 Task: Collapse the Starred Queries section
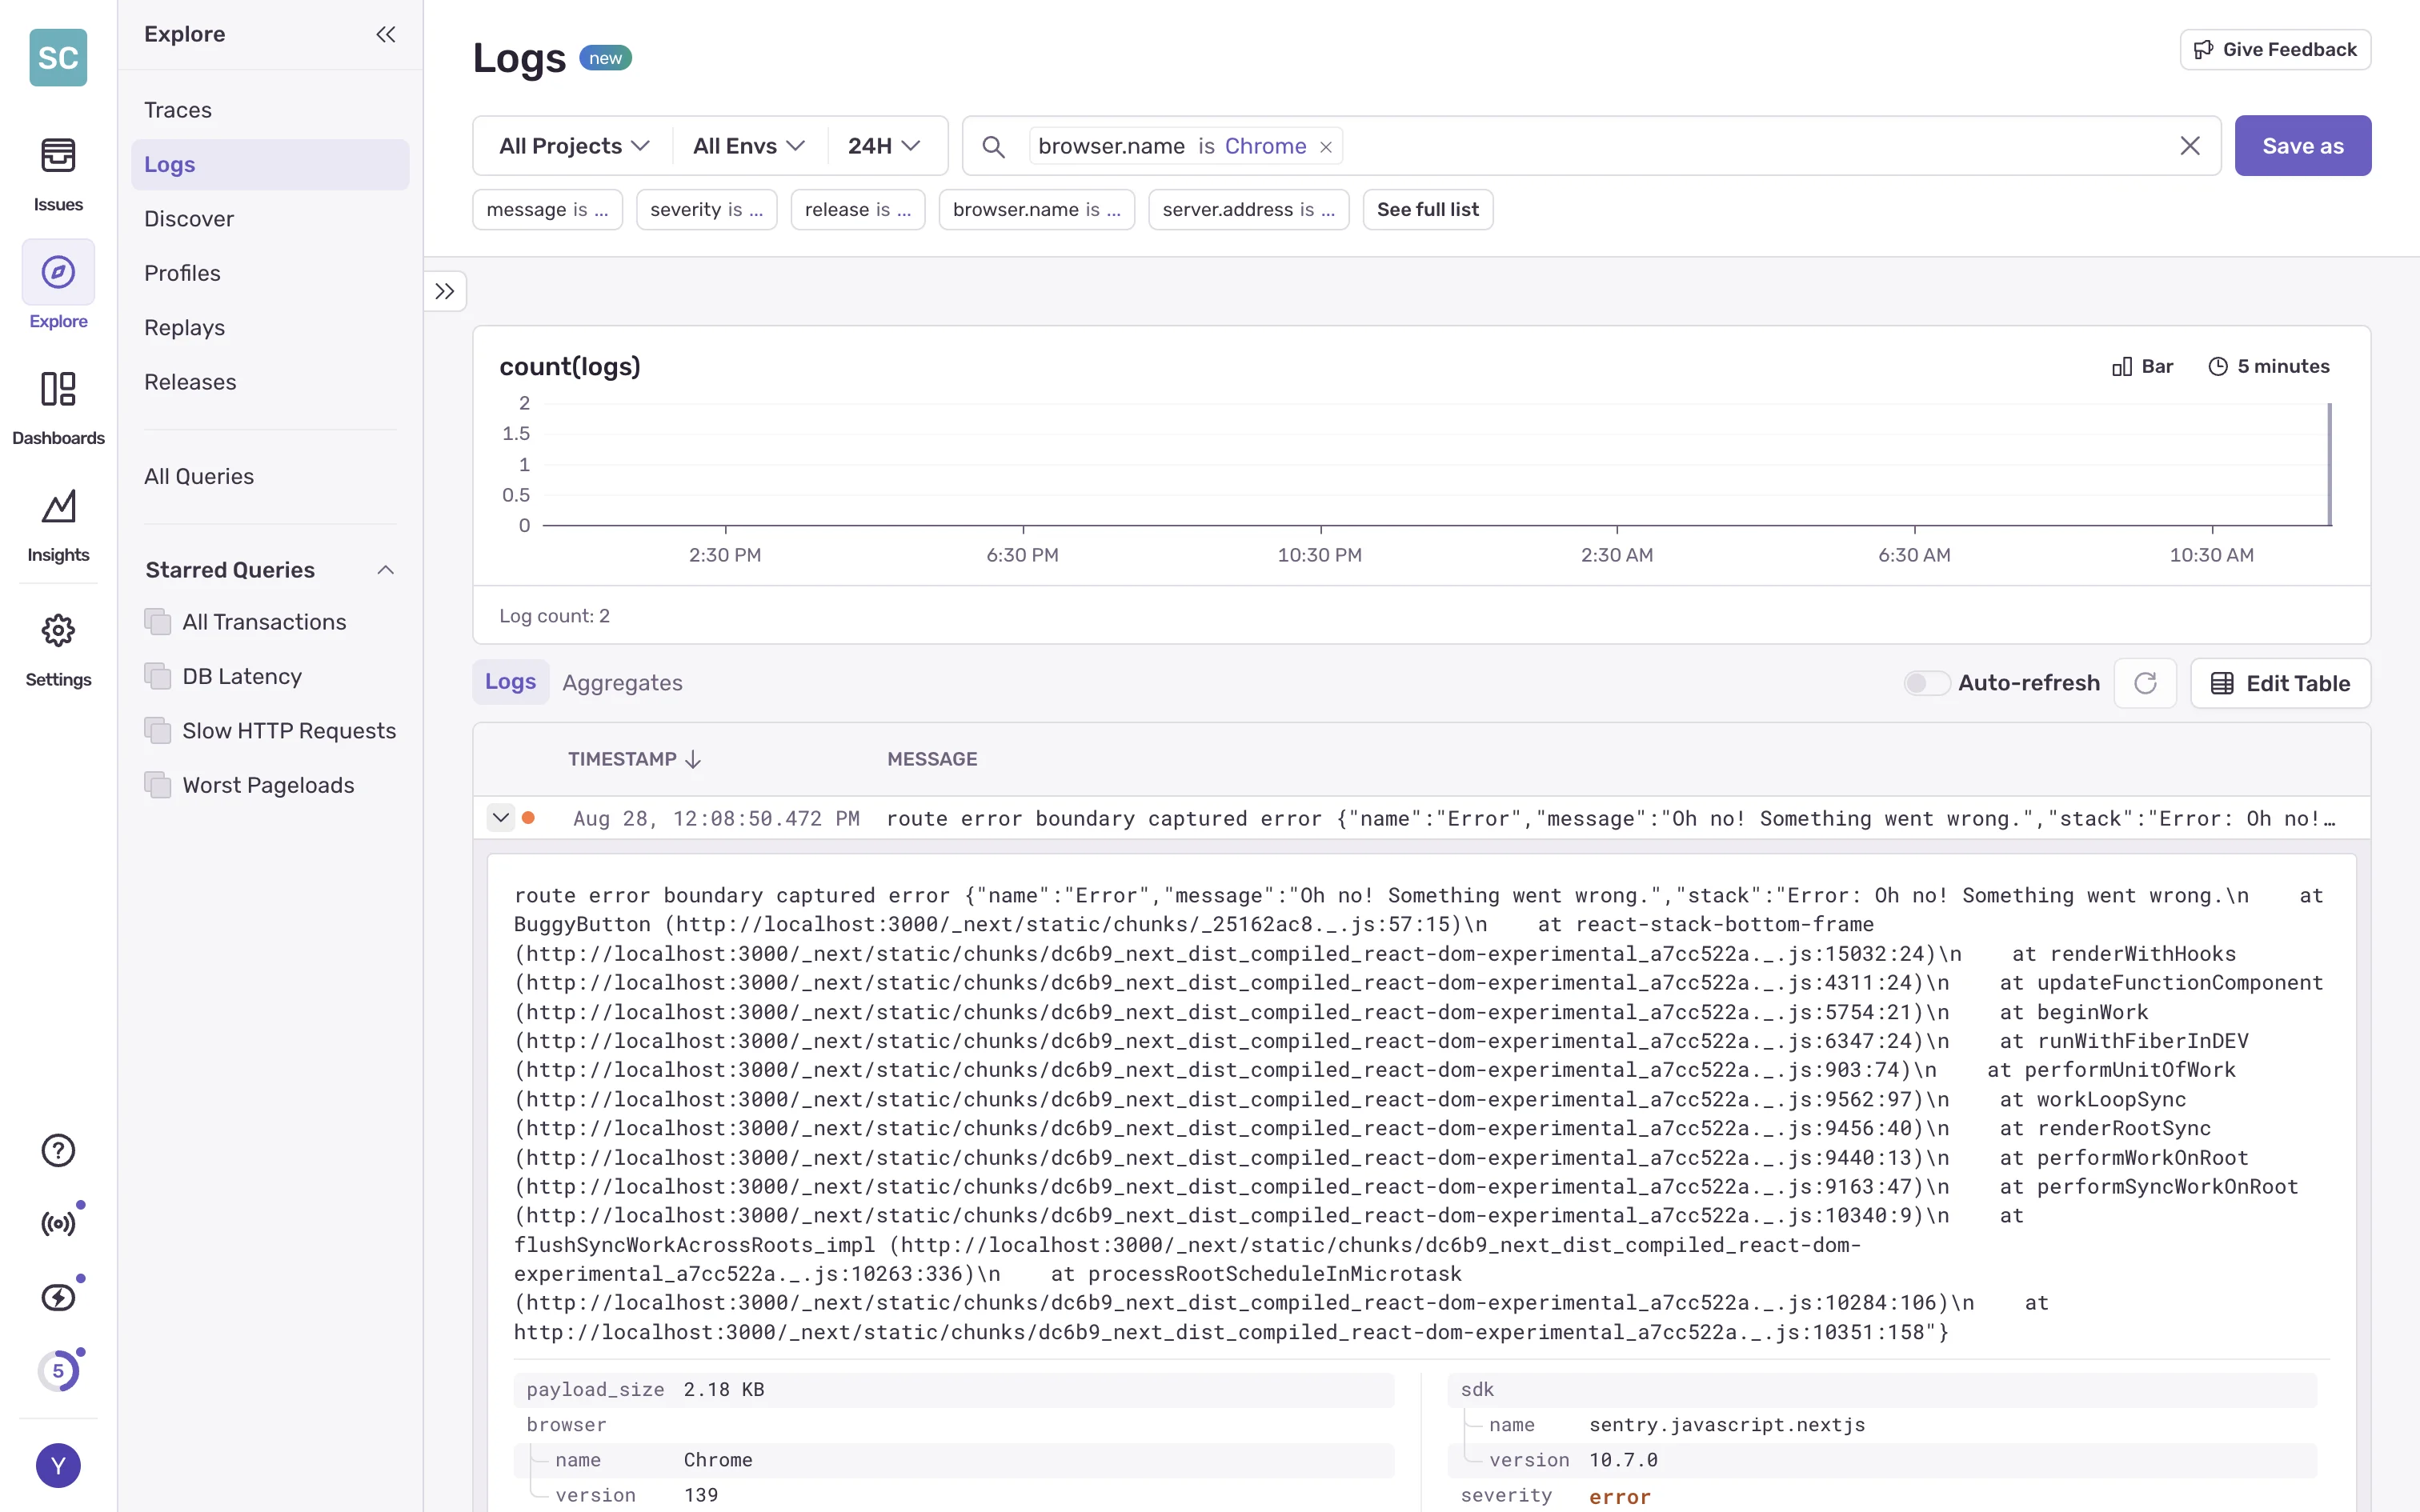click(x=386, y=569)
